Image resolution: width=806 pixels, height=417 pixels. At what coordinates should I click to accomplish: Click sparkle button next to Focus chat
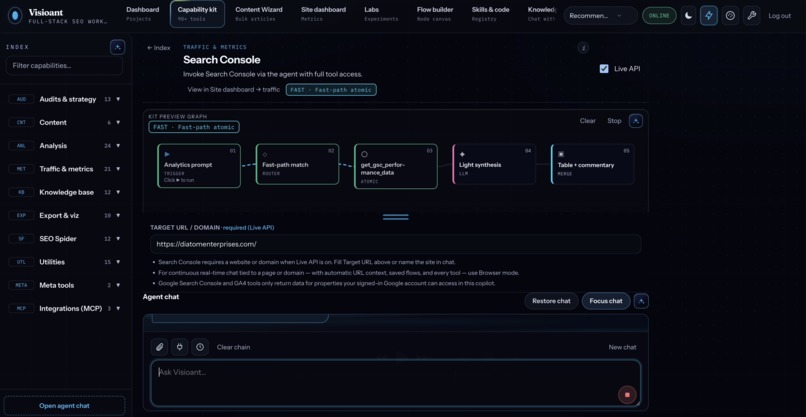641,301
